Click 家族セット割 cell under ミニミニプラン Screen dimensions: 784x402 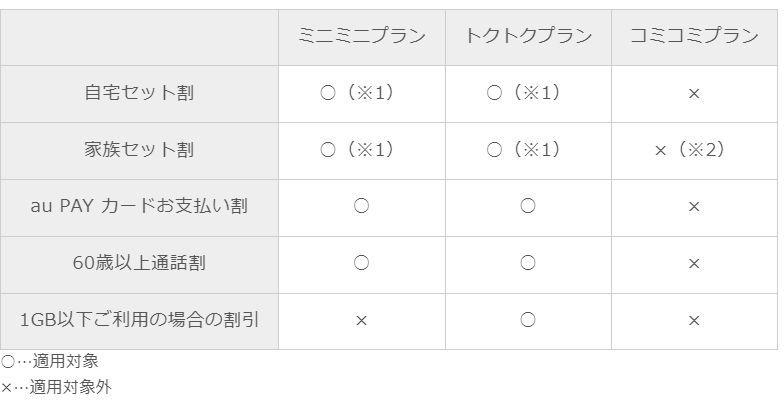(361, 150)
